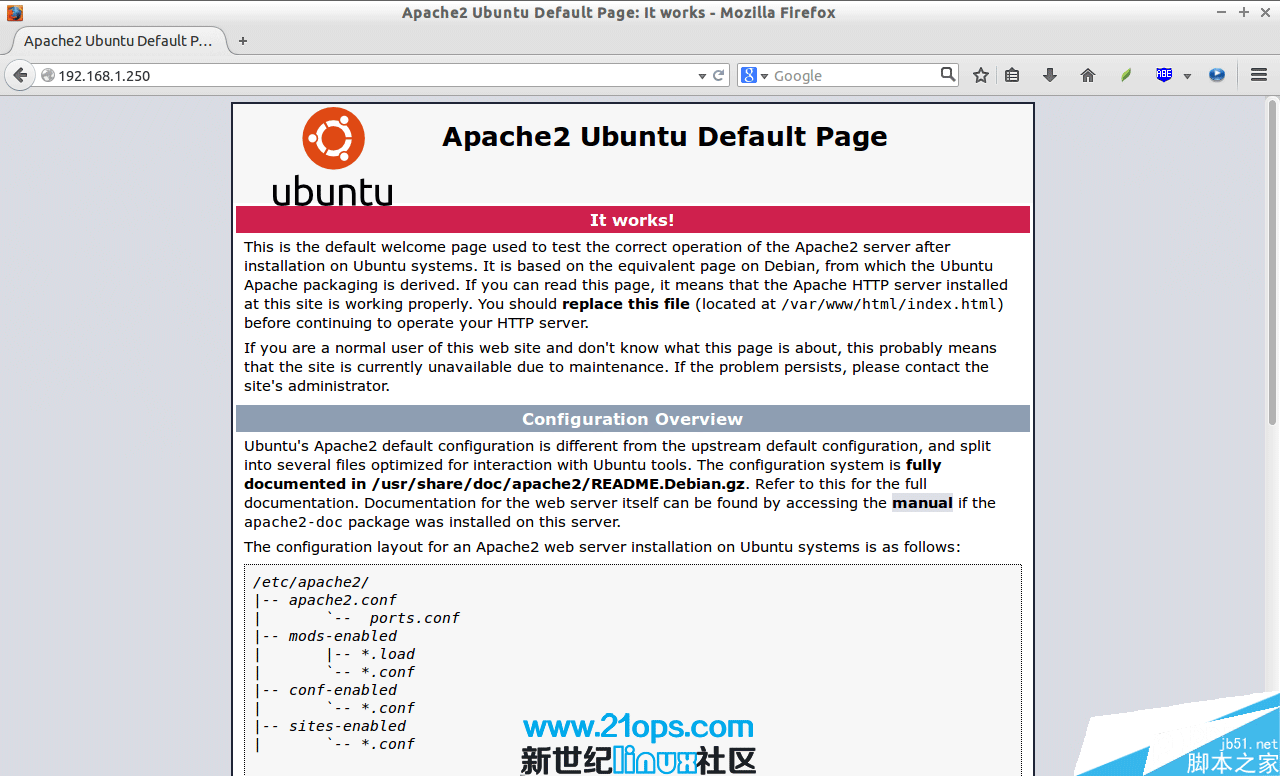This screenshot has height=776, width=1280.
Task: Click the blue globe add-on icon
Action: 1217,75
